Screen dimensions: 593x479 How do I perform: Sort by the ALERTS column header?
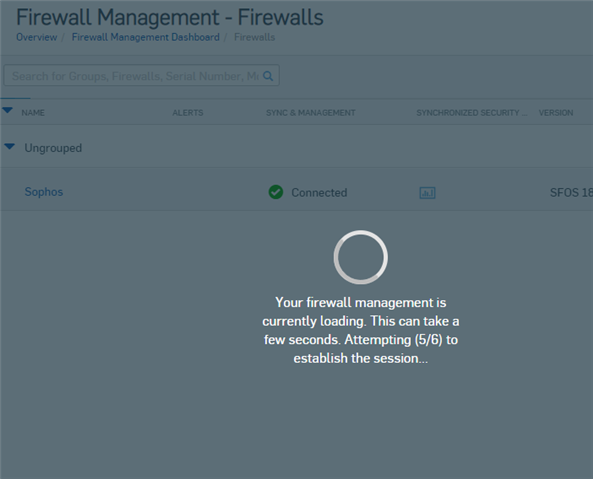[188, 113]
